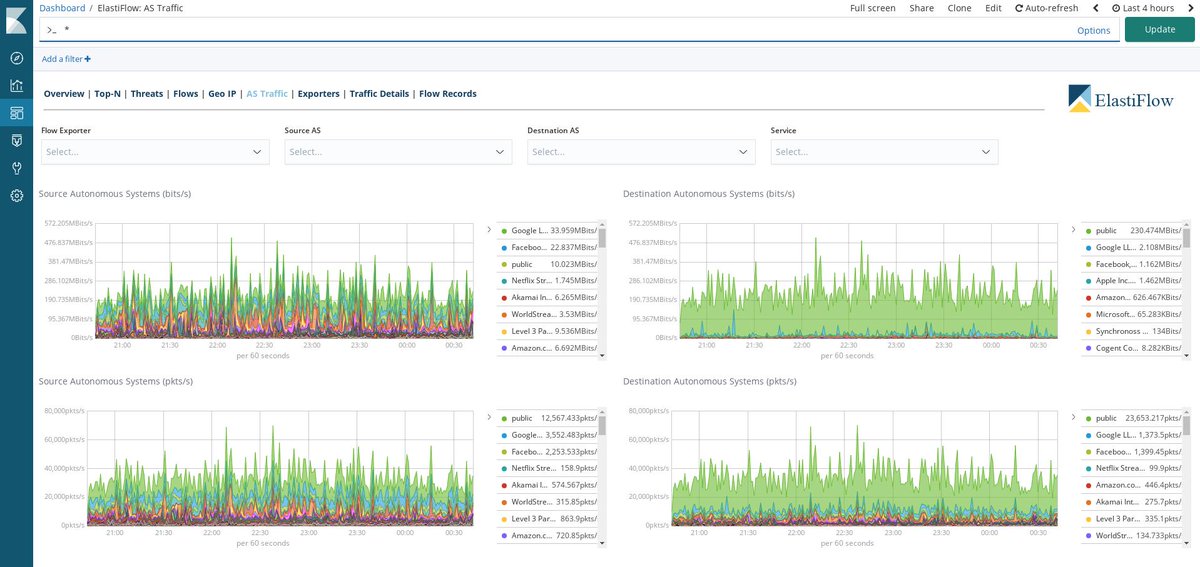Switch to the Flows dashboard link

(185, 94)
